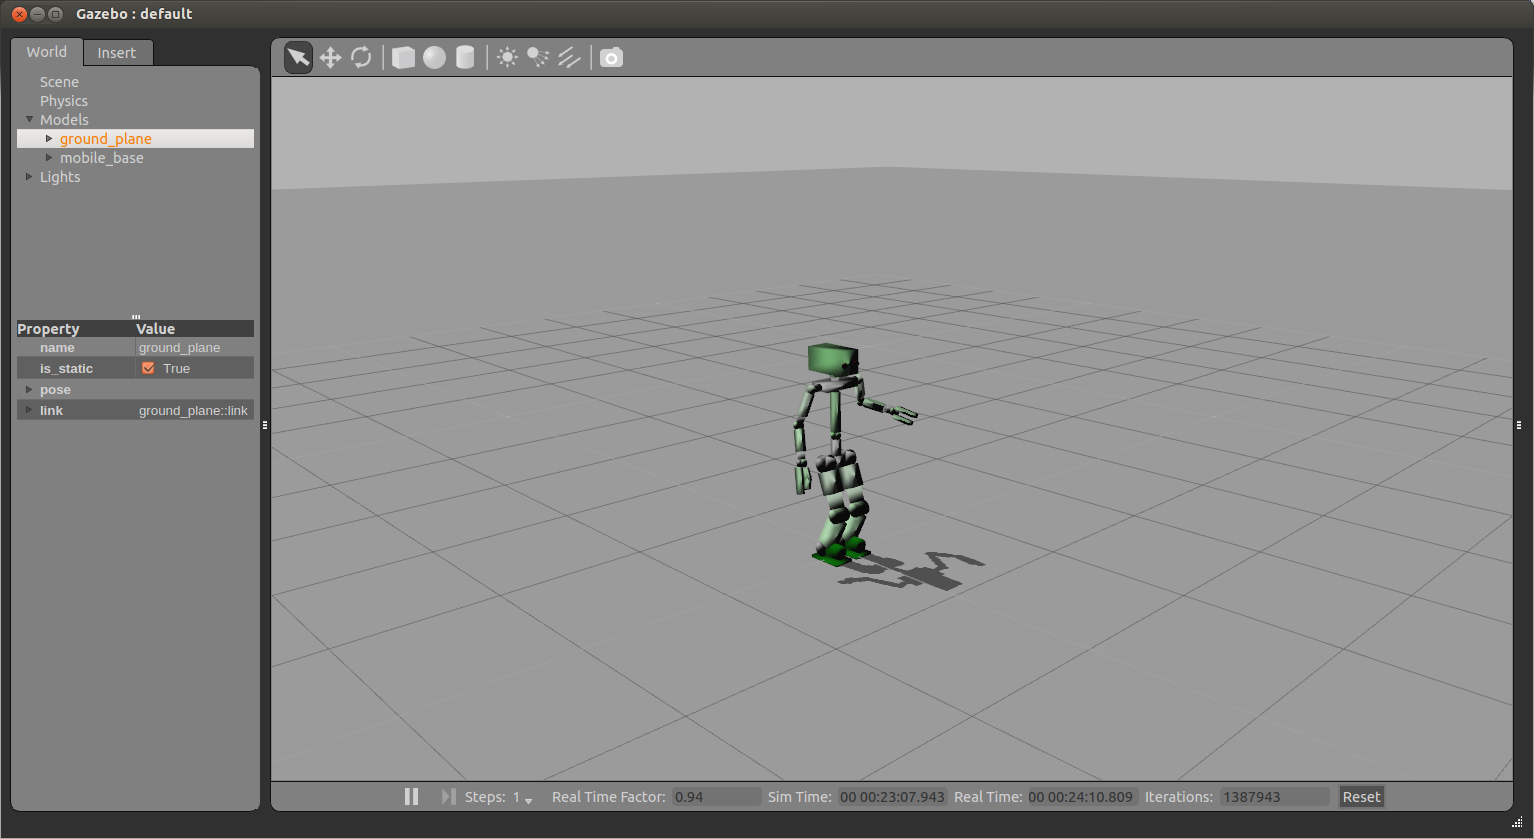Screen dimensions: 1534x839
Task: Expand the Lights tree node
Action: [29, 177]
